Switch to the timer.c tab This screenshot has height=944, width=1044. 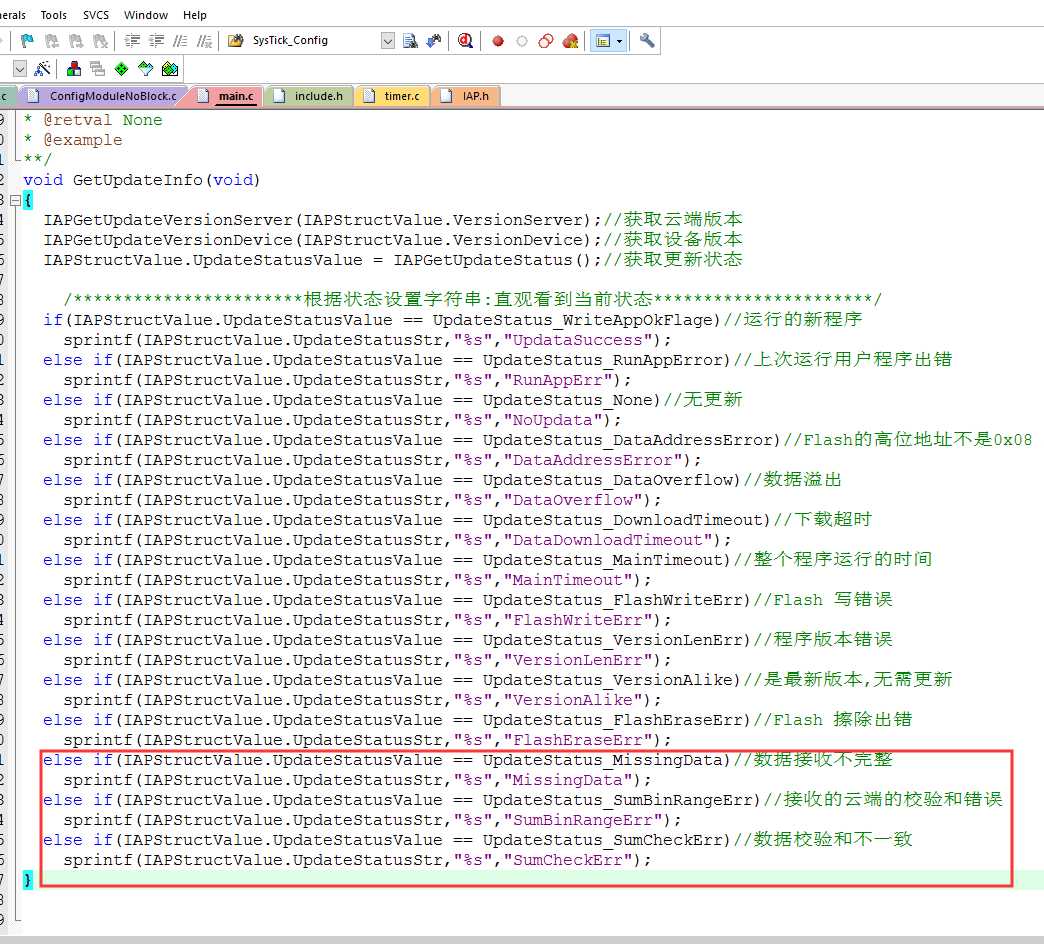point(393,97)
